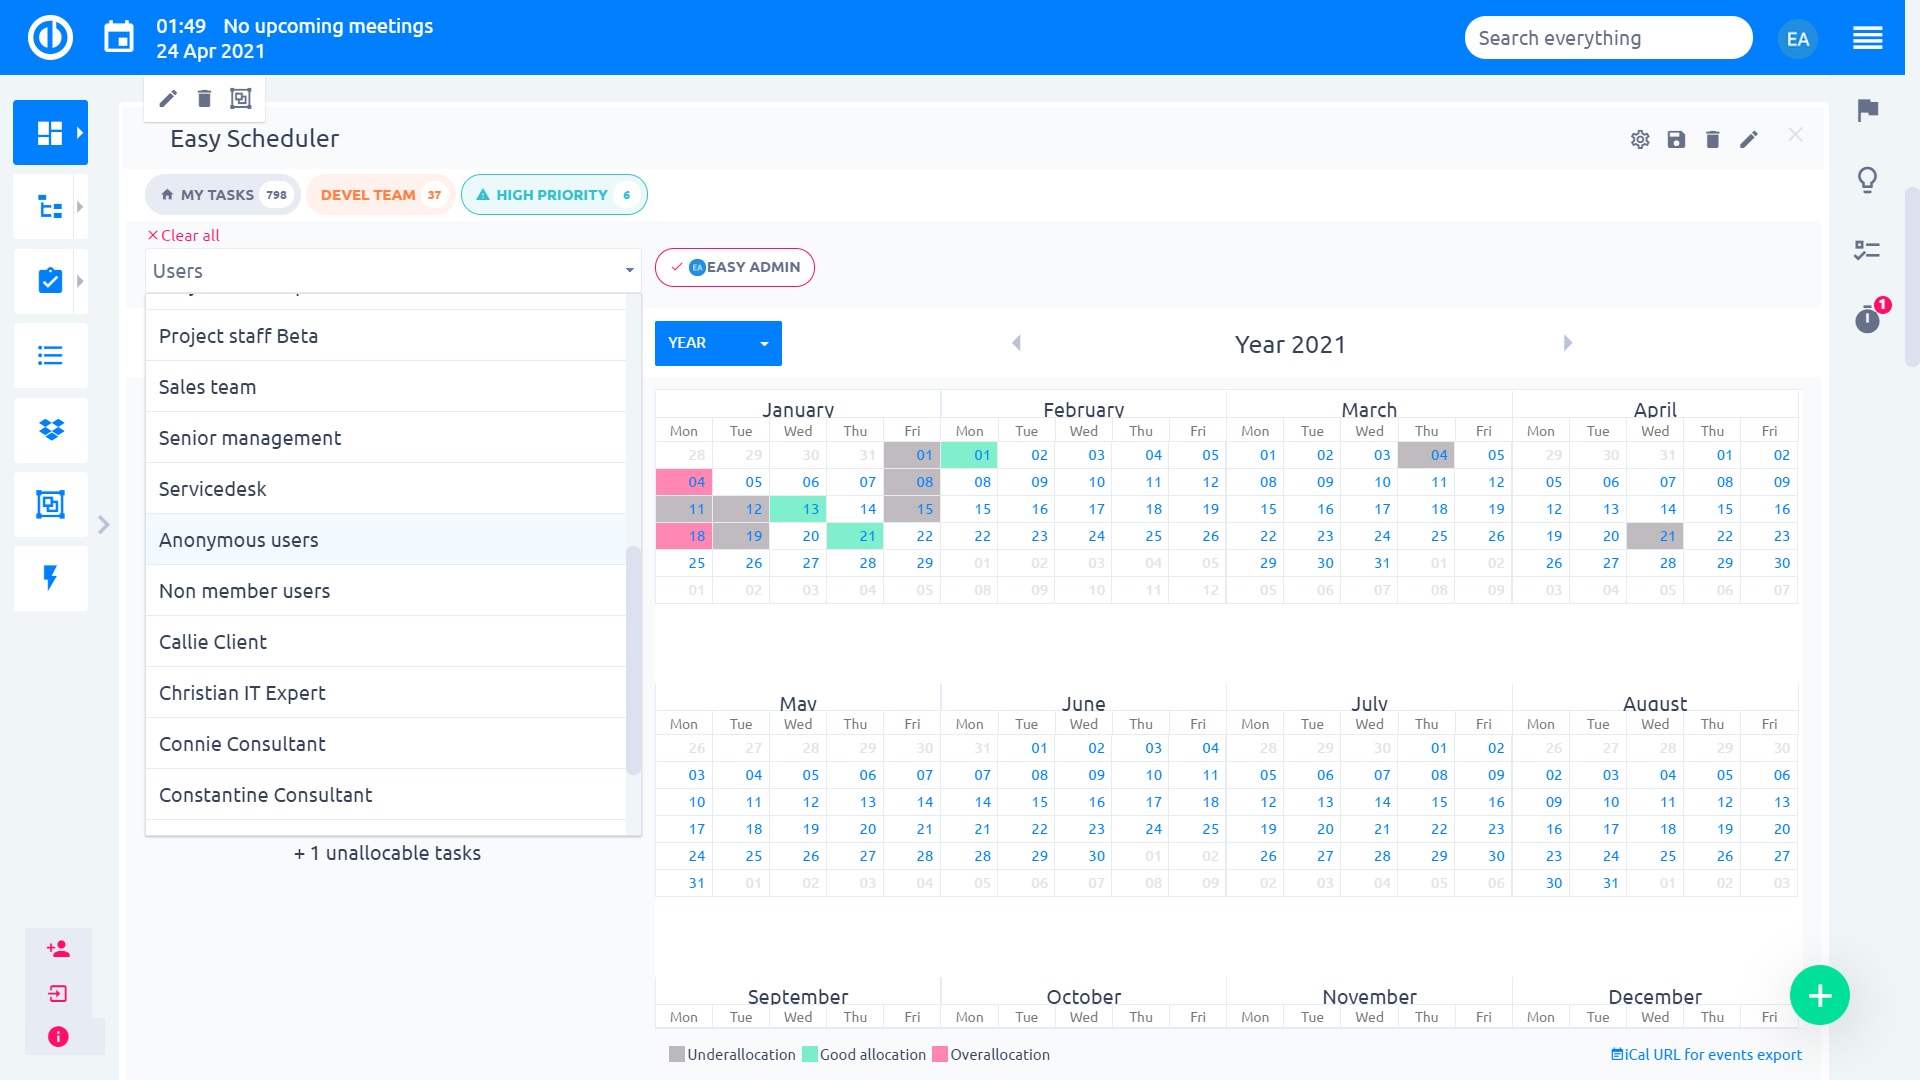Screen dimensions: 1920x1080
Task: Click the Clear all link
Action: click(x=184, y=236)
